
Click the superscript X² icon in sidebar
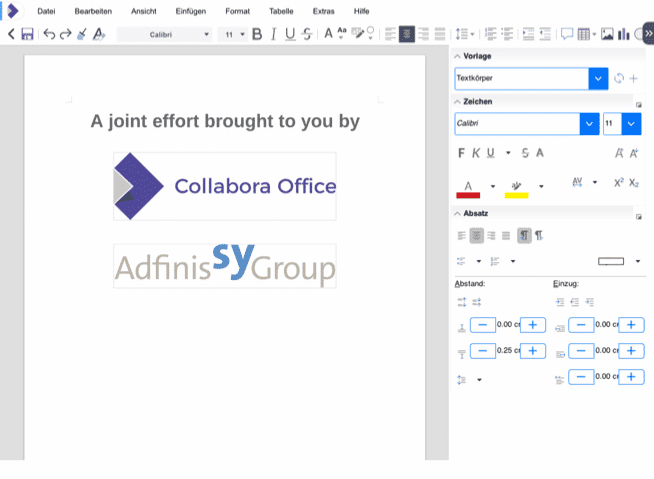coord(619,182)
